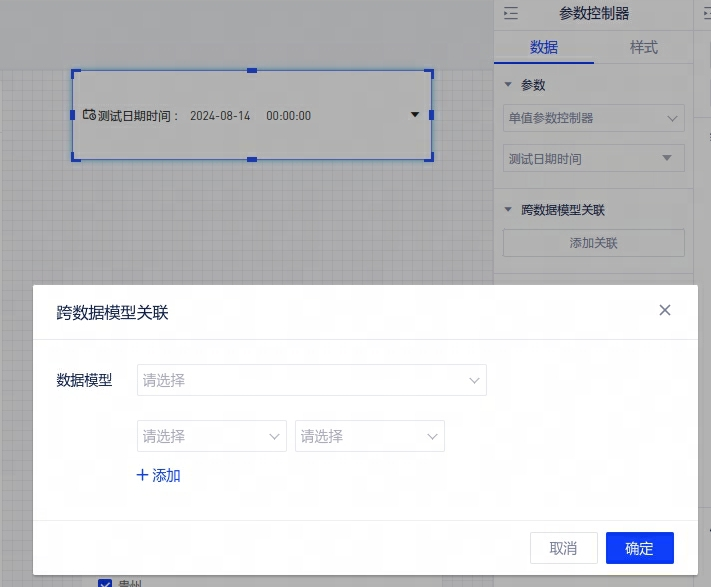Screen dimensions: 711x587
Task: Click the calendar icon before 测试日期时间
Action: (89, 115)
